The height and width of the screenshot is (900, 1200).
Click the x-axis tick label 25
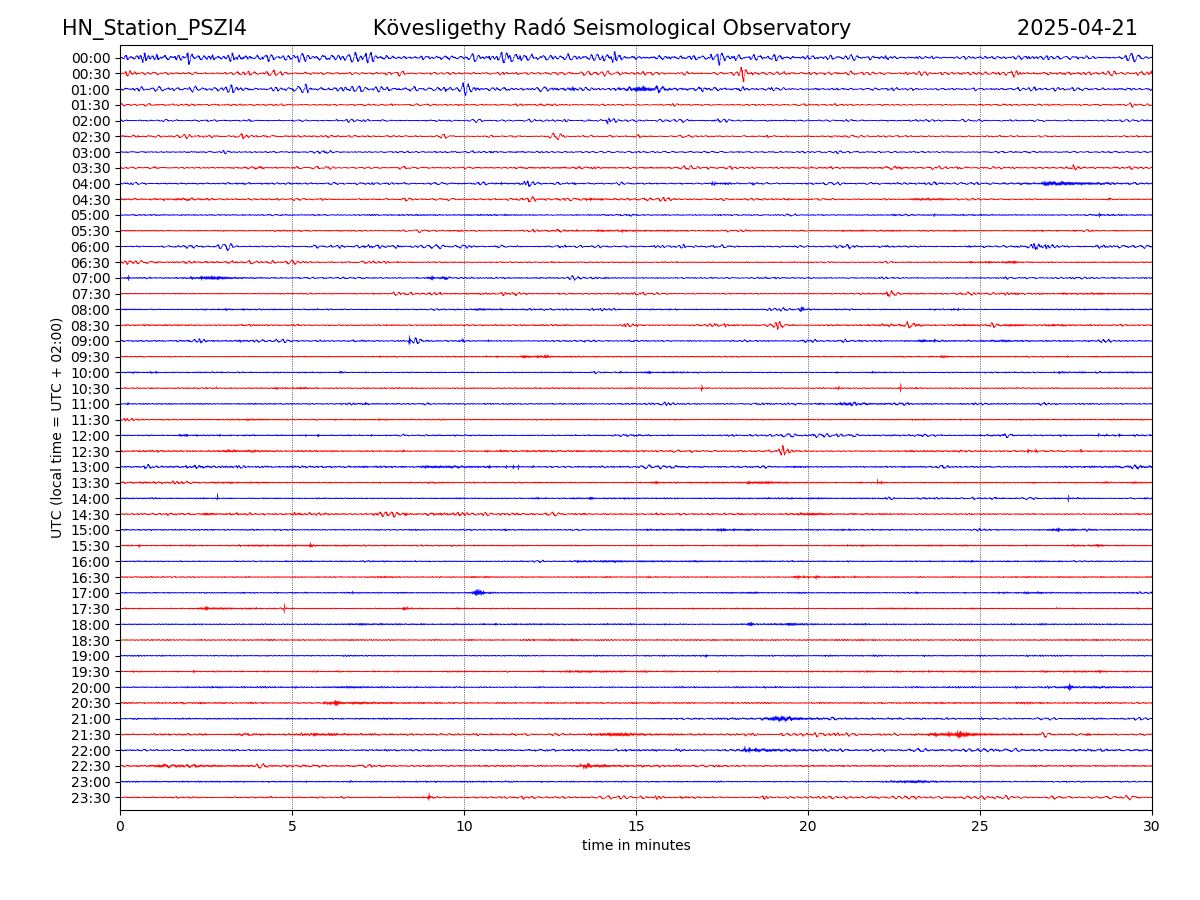coord(980,827)
